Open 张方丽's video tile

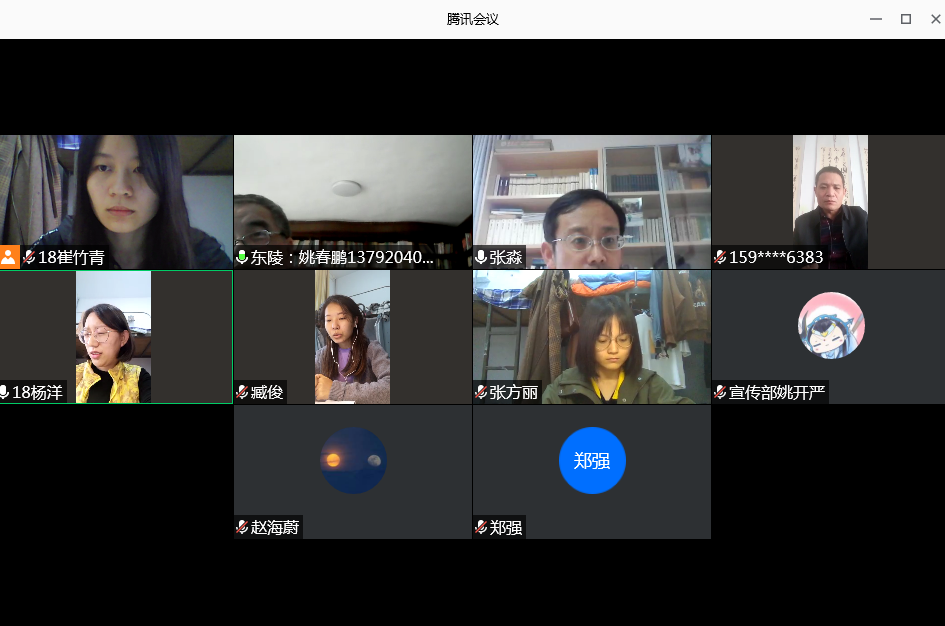point(592,330)
